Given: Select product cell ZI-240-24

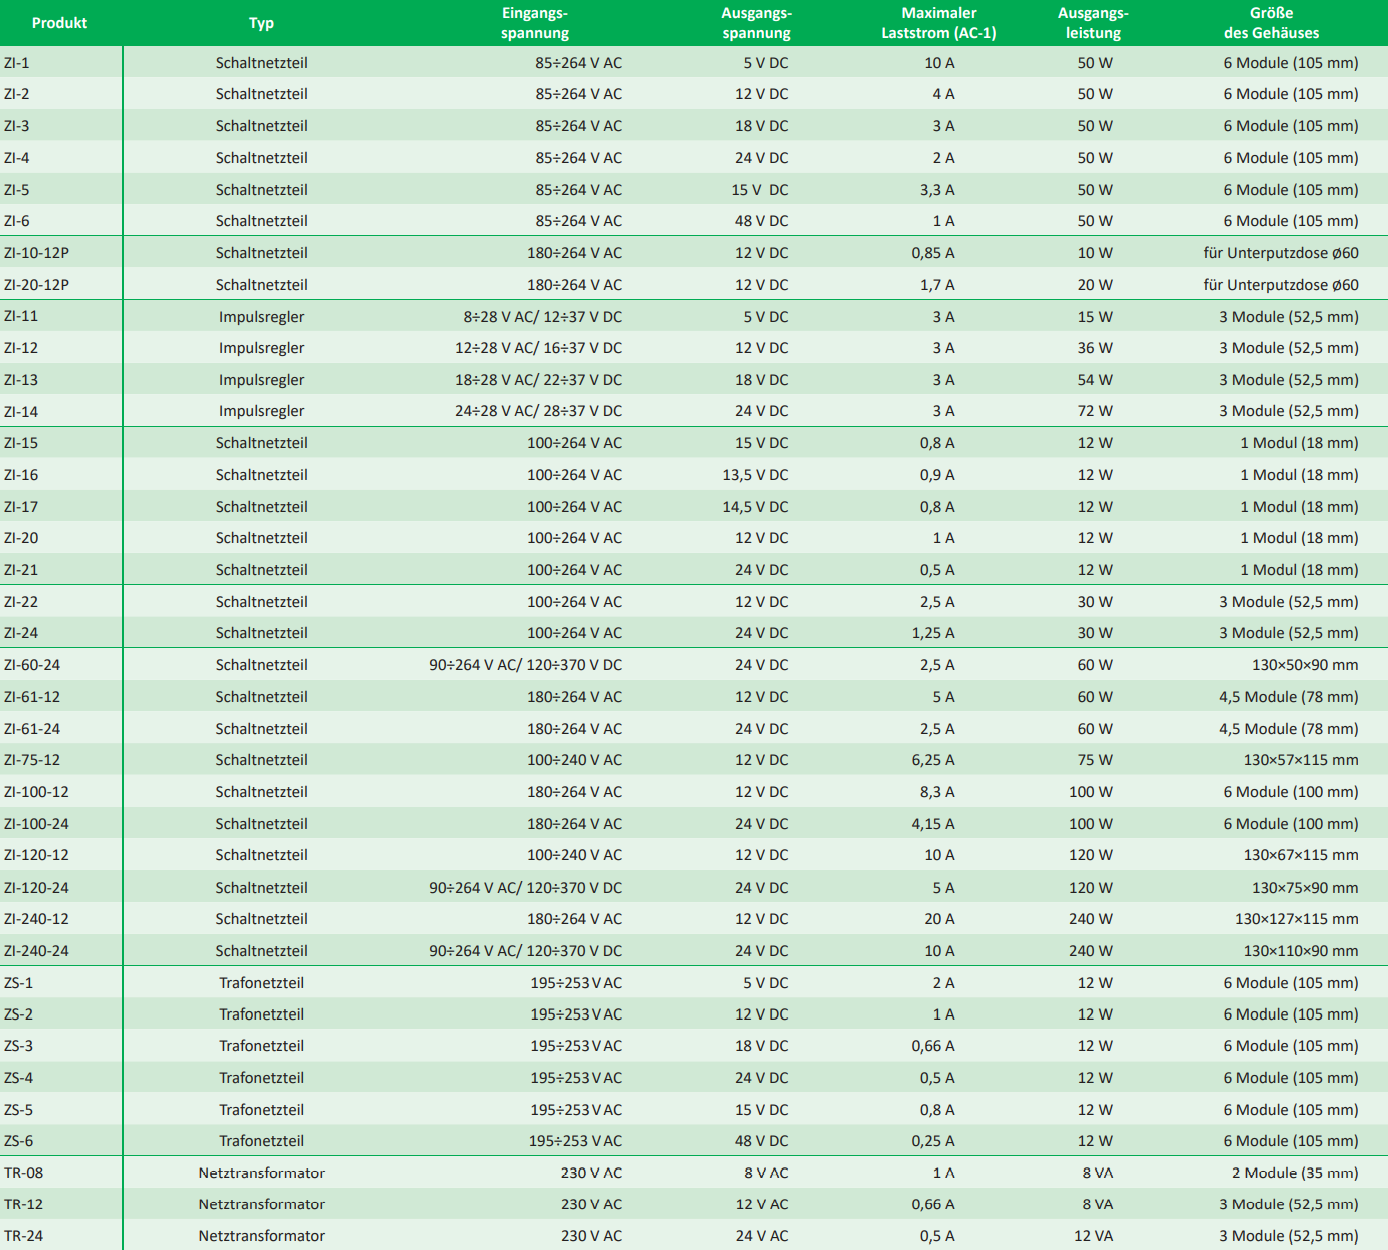Looking at the screenshot, I should click(36, 951).
